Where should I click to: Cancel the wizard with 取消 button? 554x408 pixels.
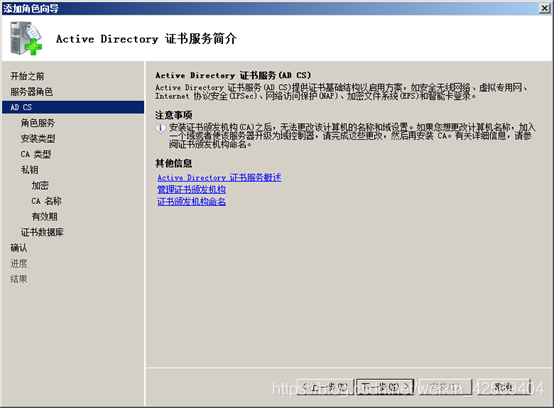503,387
